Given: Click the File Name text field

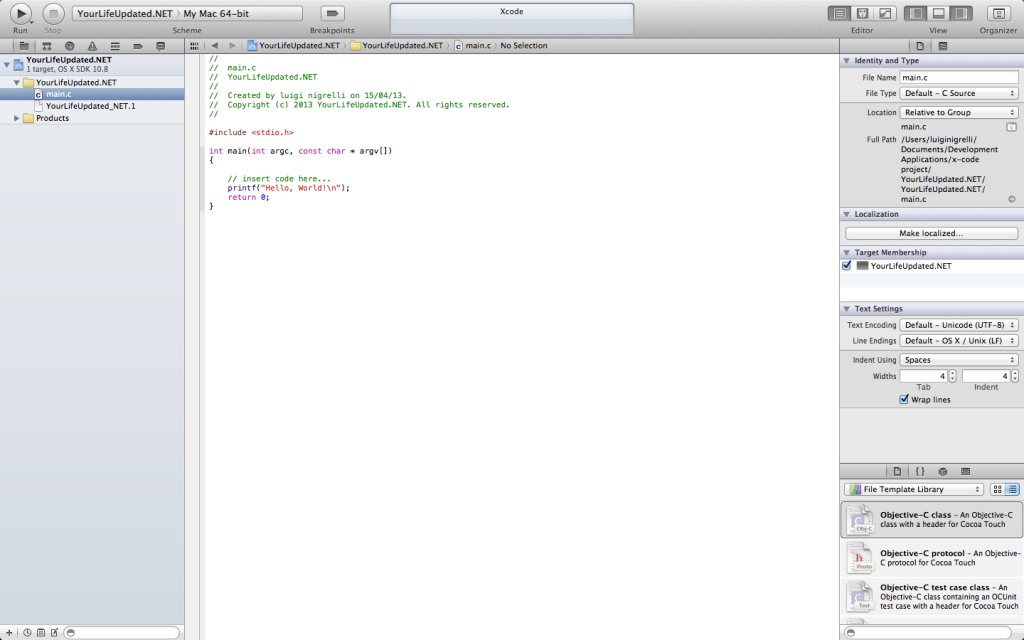Looking at the screenshot, I should (x=958, y=77).
